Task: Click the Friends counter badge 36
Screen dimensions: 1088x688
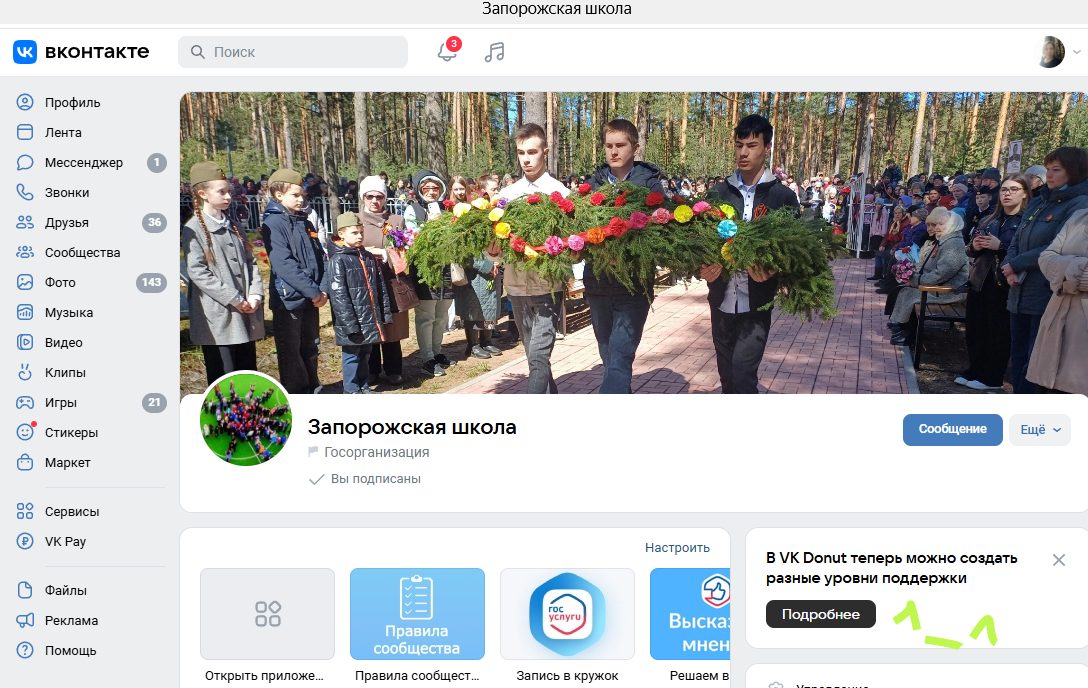Action: 154,223
